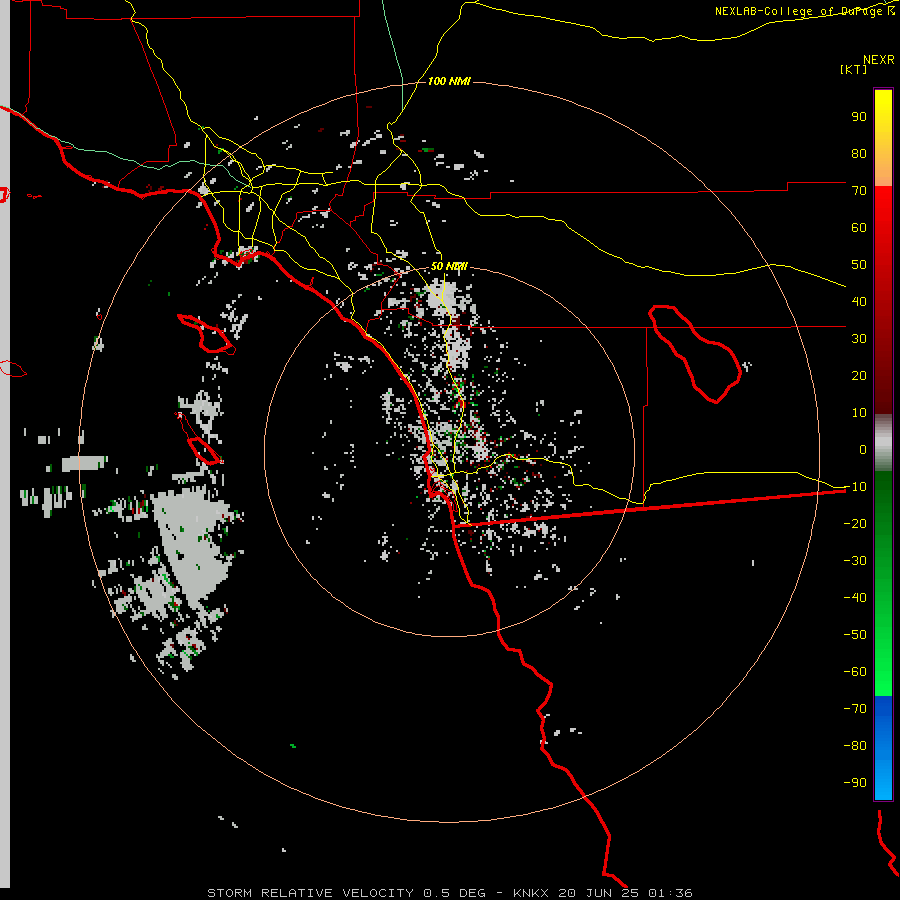Select the 30 value on velocity scale
Viewport: 900px width, 900px height.
tap(859, 339)
